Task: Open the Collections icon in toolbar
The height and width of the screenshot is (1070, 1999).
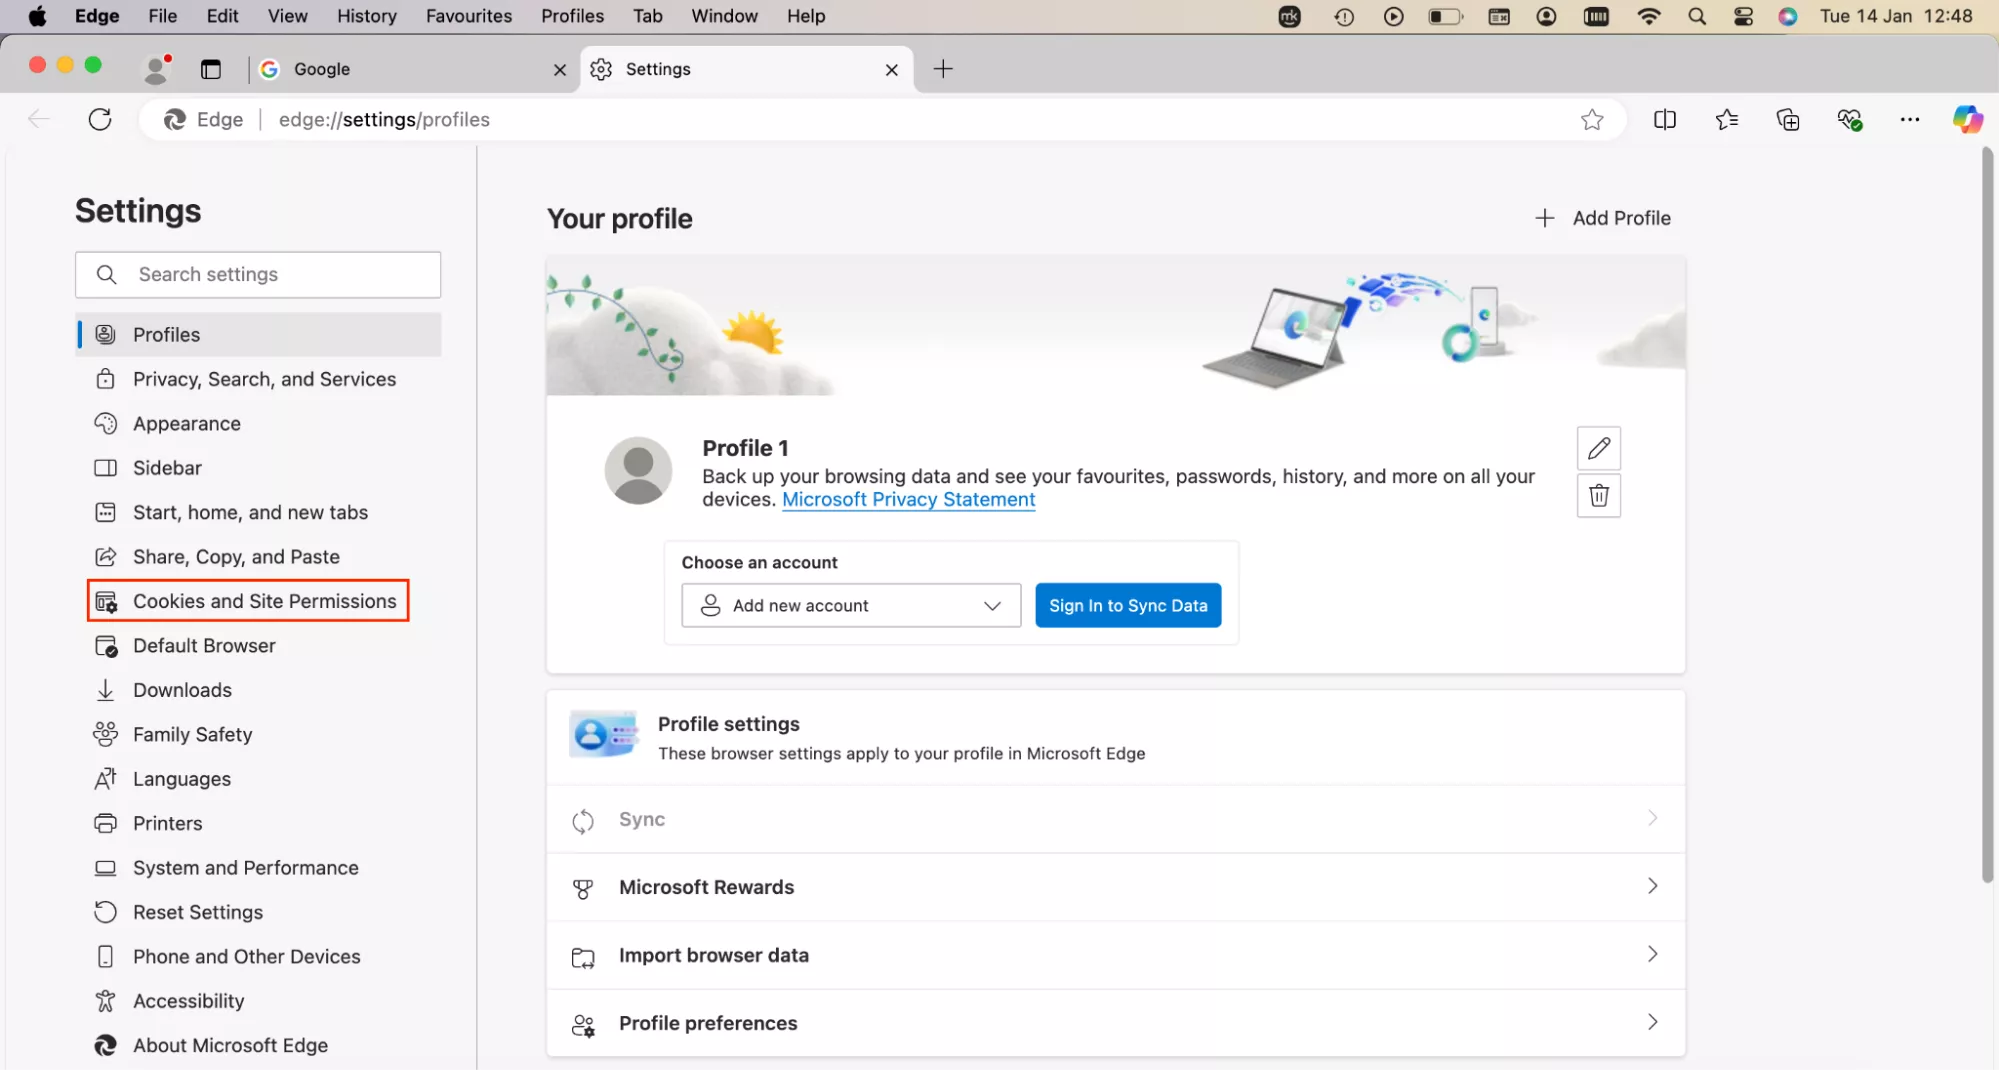Action: pos(1788,119)
